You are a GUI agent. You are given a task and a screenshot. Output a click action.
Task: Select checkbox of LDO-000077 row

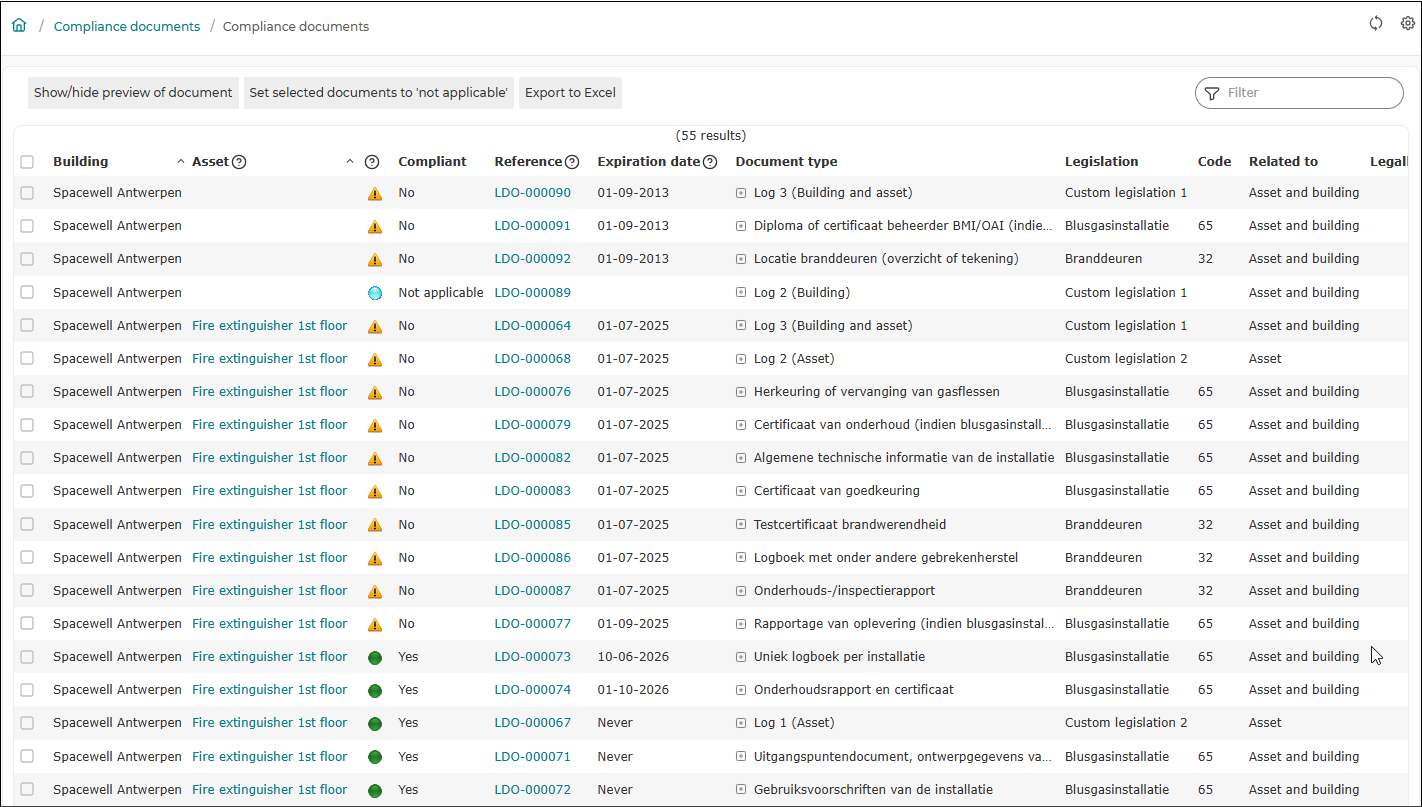click(27, 623)
